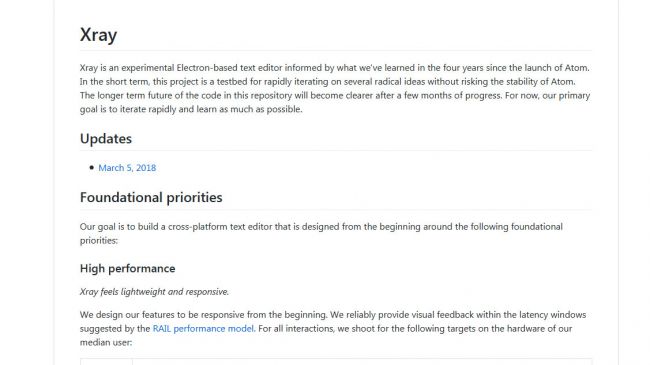Open the March 5, 2018 update link

click(127, 168)
